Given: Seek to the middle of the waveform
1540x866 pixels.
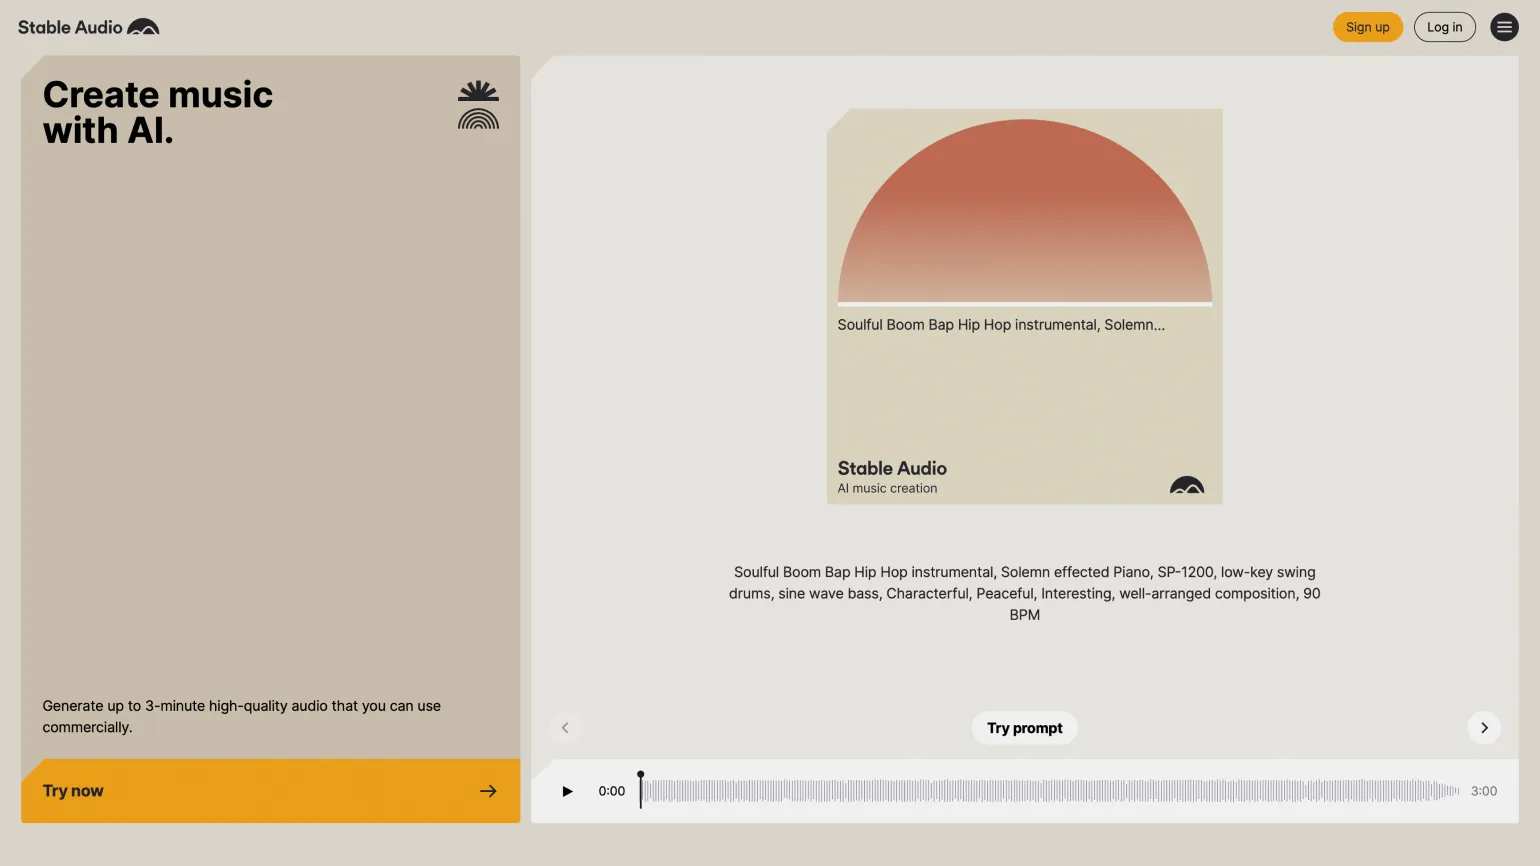Looking at the screenshot, I should coord(1050,791).
